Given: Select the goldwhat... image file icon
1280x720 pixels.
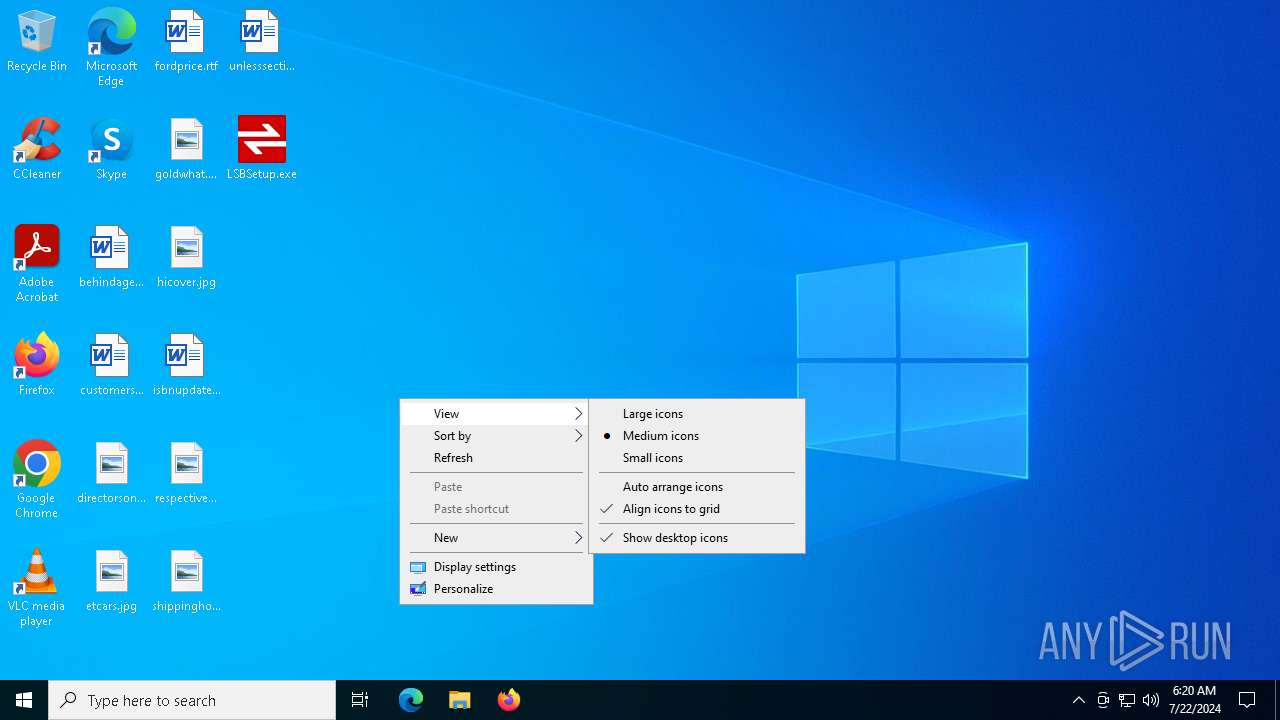Looking at the screenshot, I should pyautogui.click(x=186, y=149).
